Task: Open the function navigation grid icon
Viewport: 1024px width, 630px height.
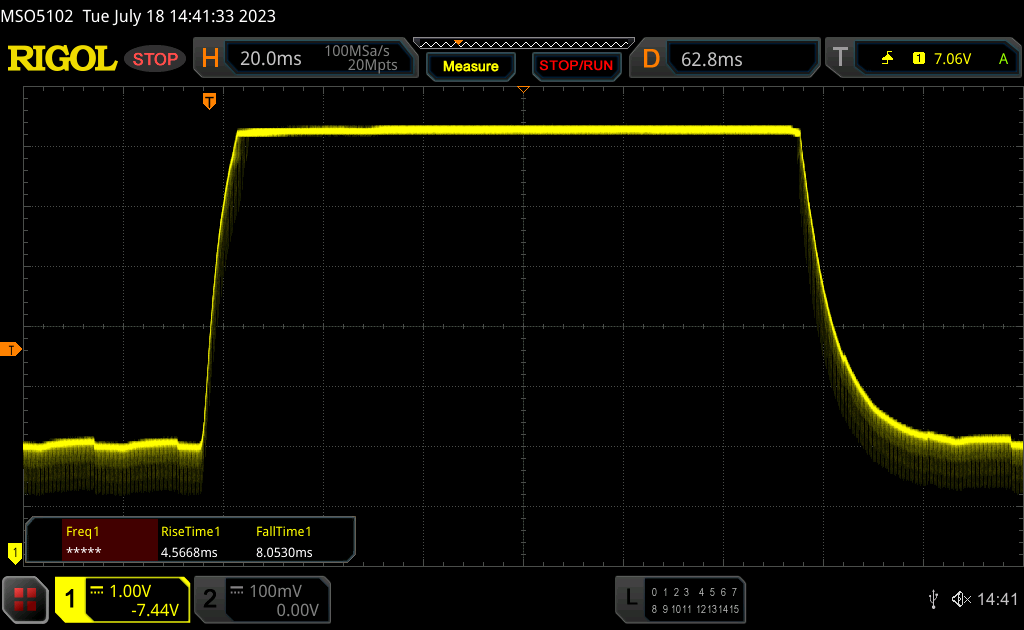Action: 25,599
